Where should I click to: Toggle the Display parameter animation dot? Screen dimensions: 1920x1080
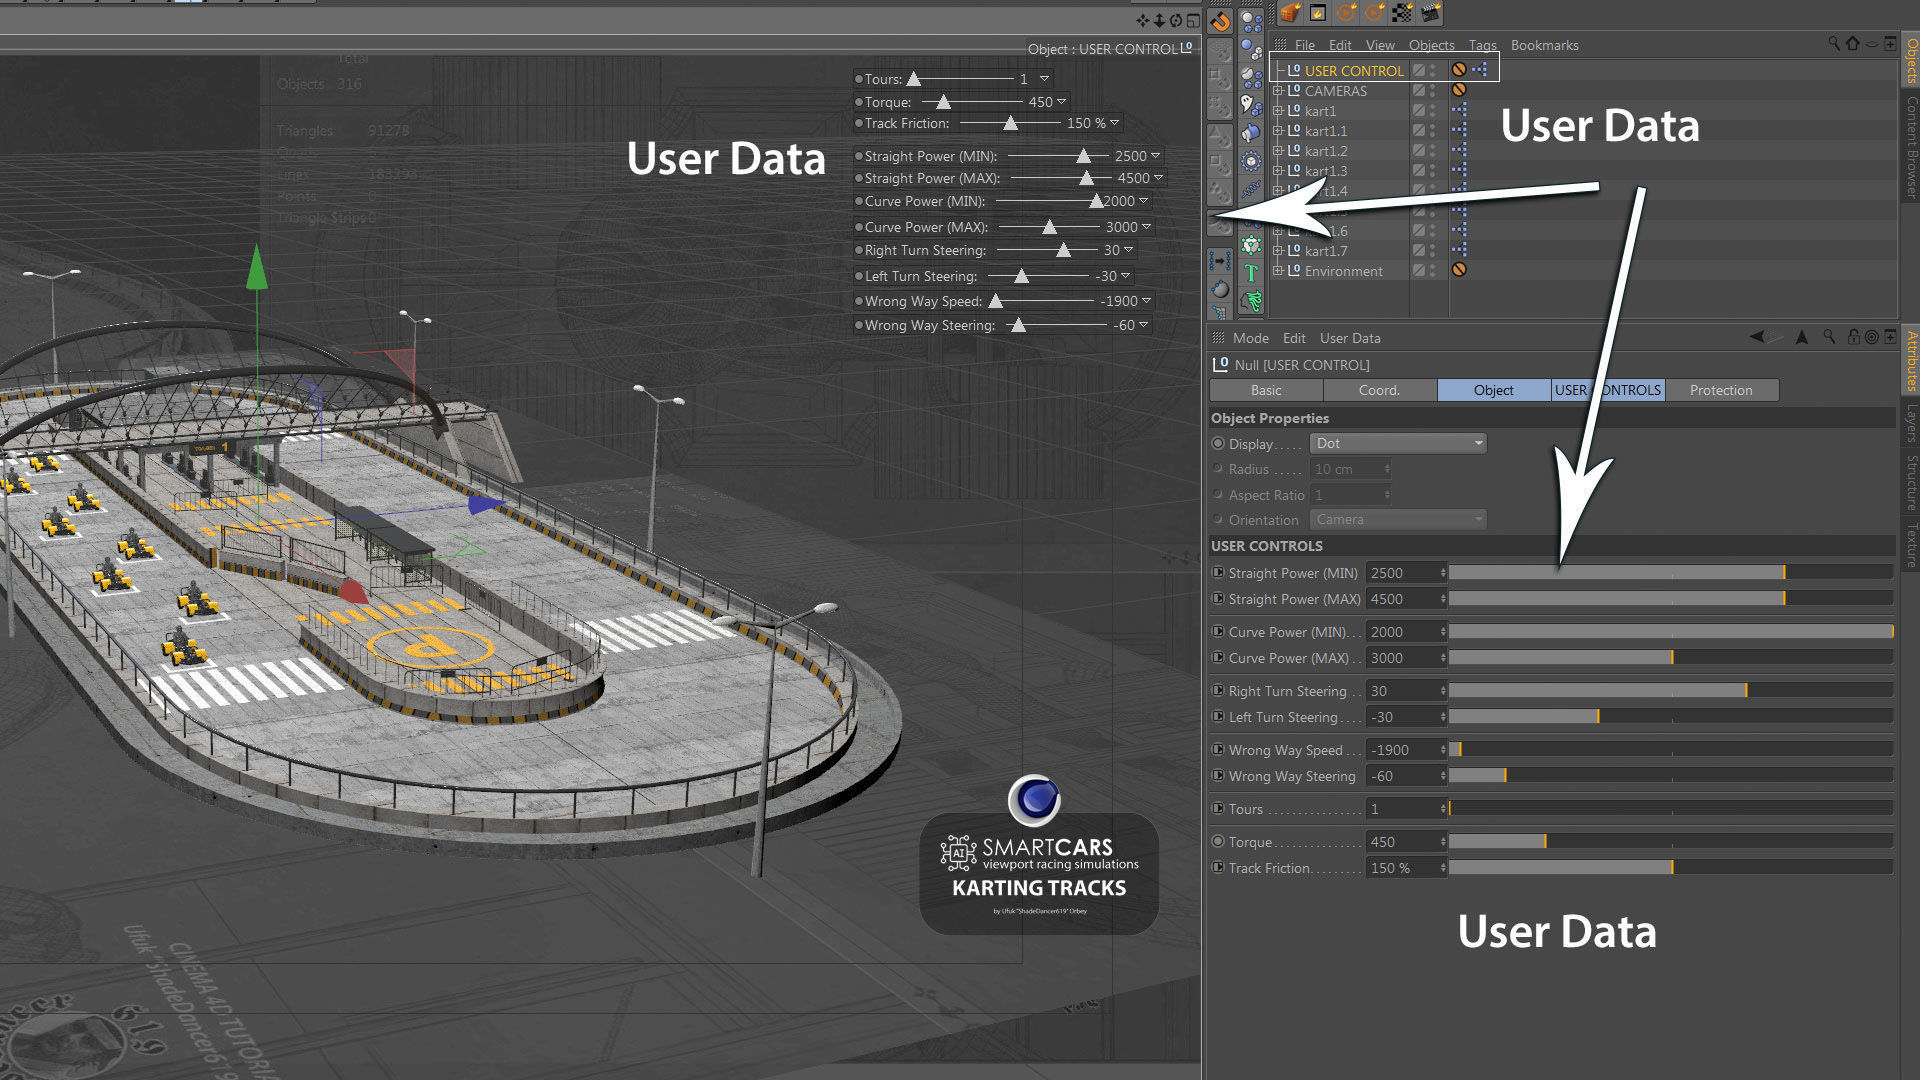(x=1217, y=443)
